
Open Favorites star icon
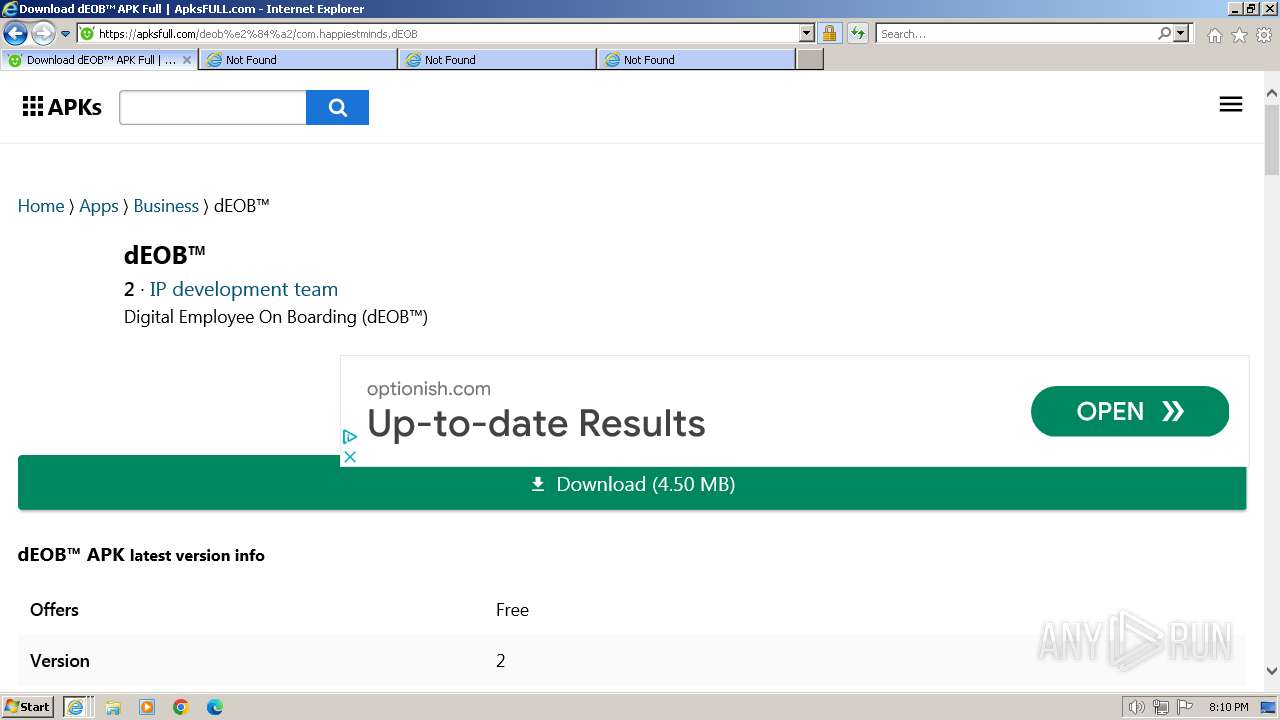[x=1239, y=35]
